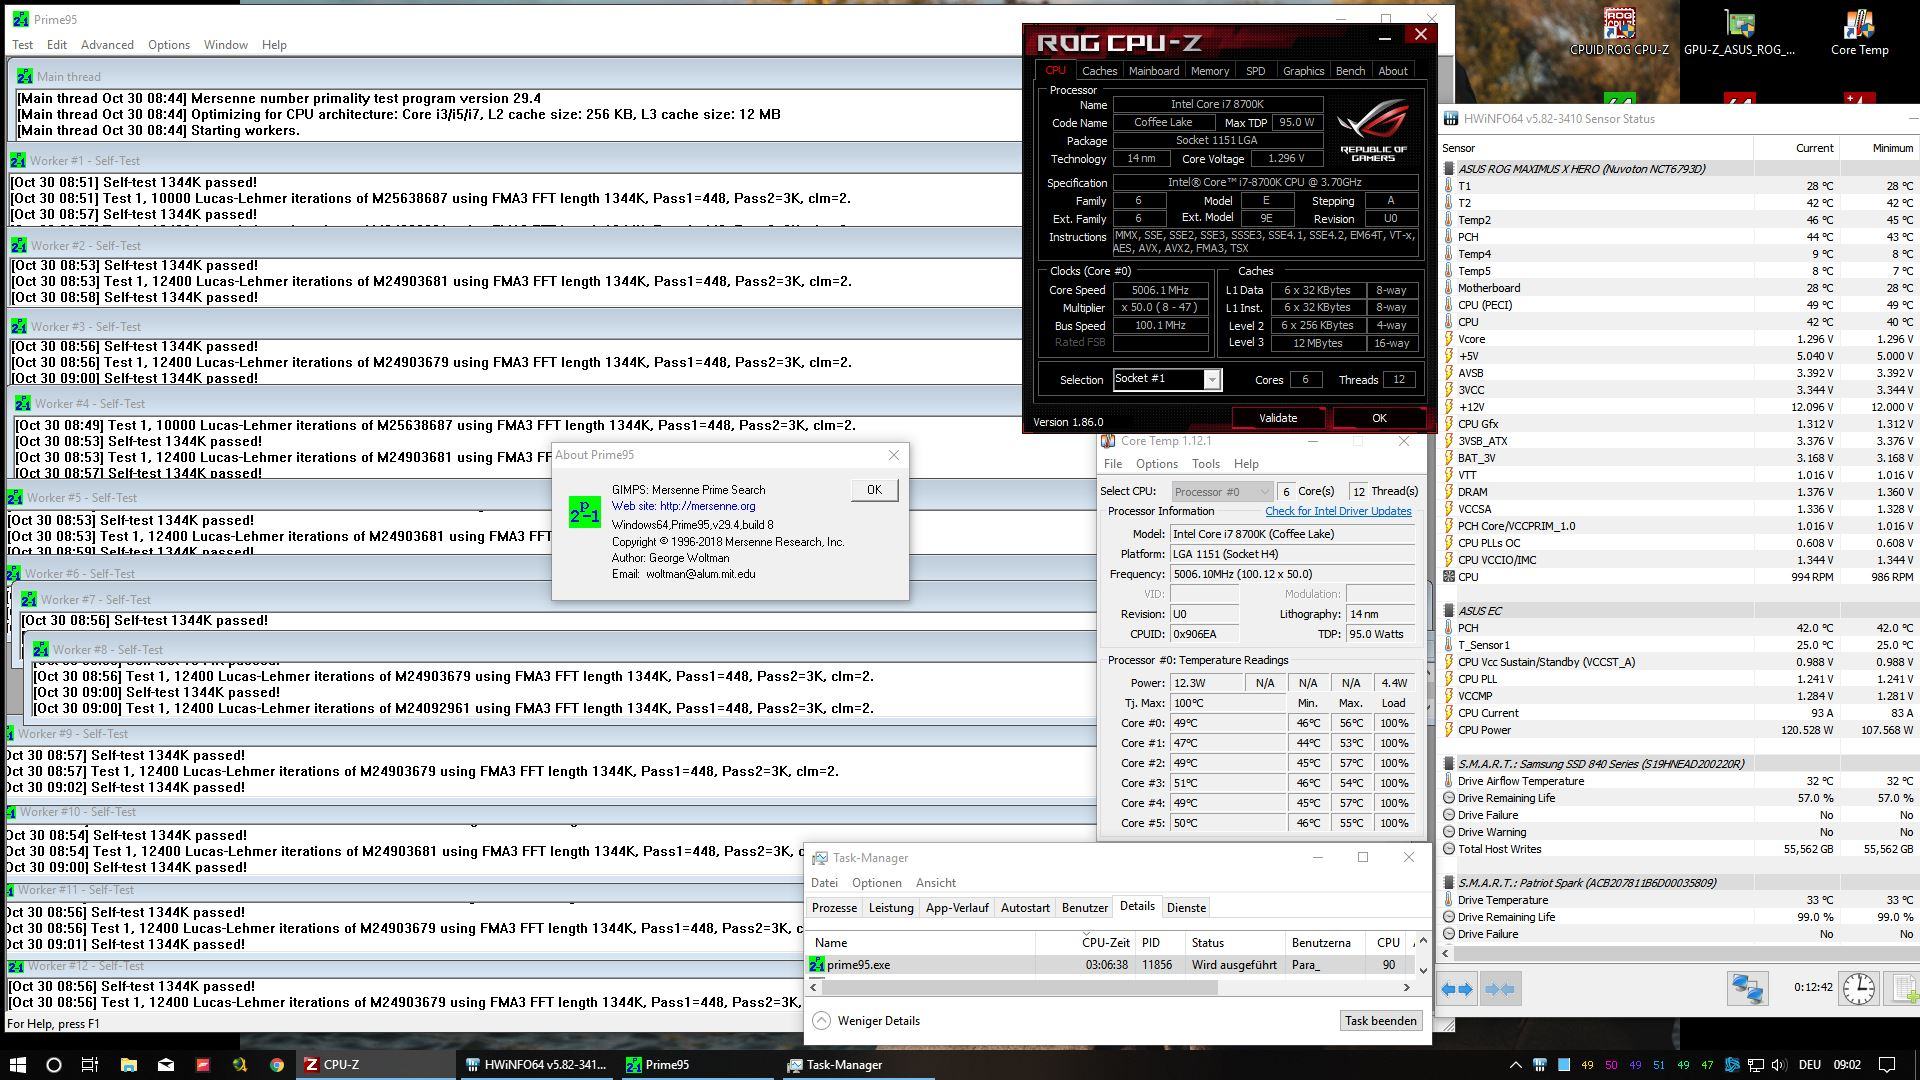The image size is (1920, 1080).
Task: Open Windows action center notifications
Action: (1887, 1065)
